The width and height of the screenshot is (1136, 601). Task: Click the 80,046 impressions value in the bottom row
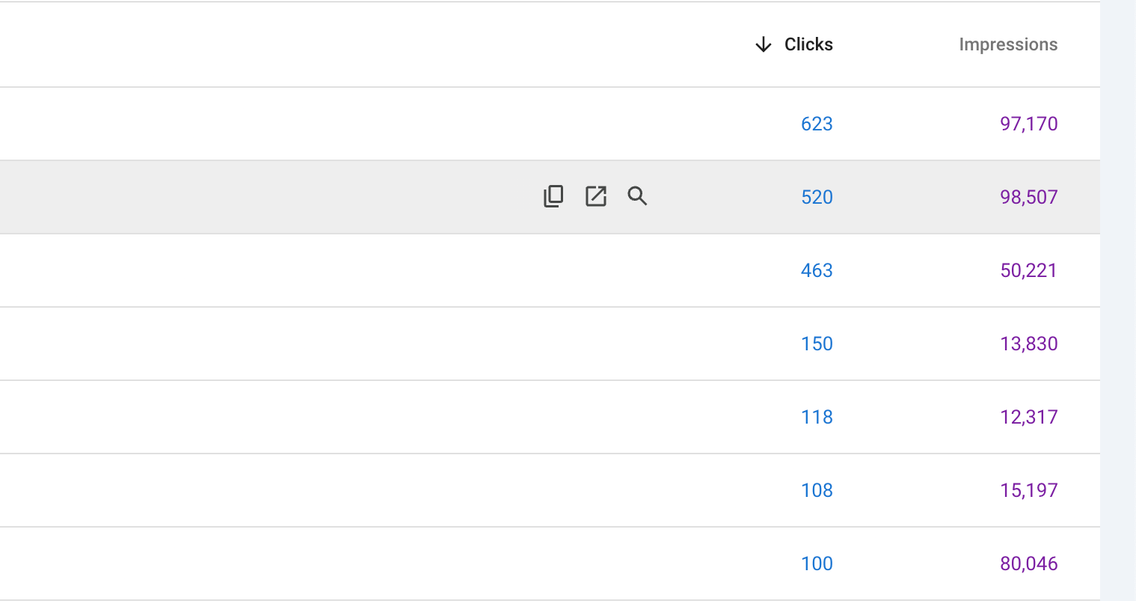[1029, 563]
